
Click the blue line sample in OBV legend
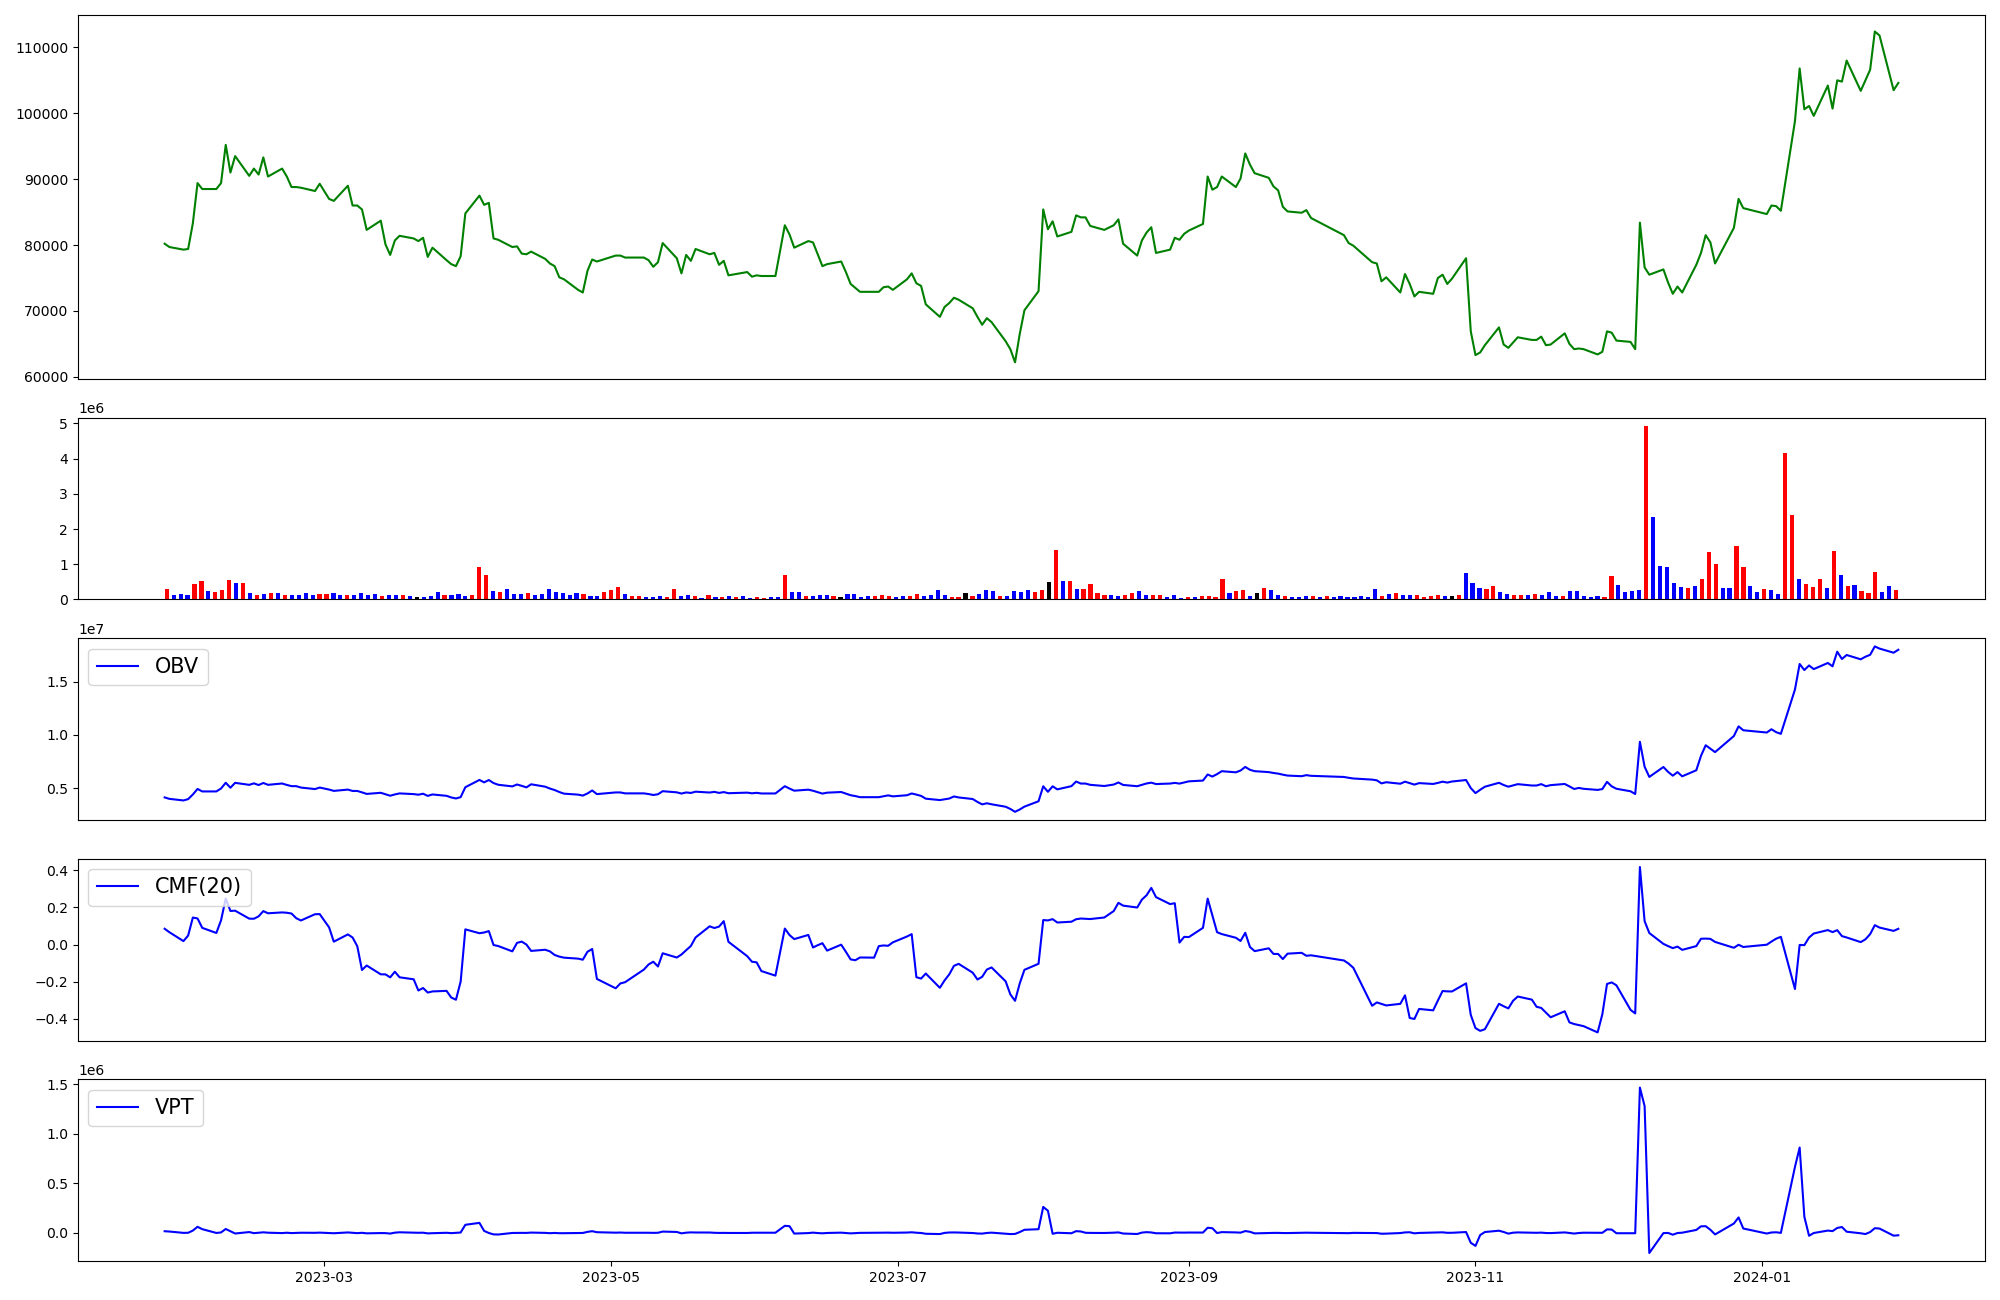click(x=117, y=666)
